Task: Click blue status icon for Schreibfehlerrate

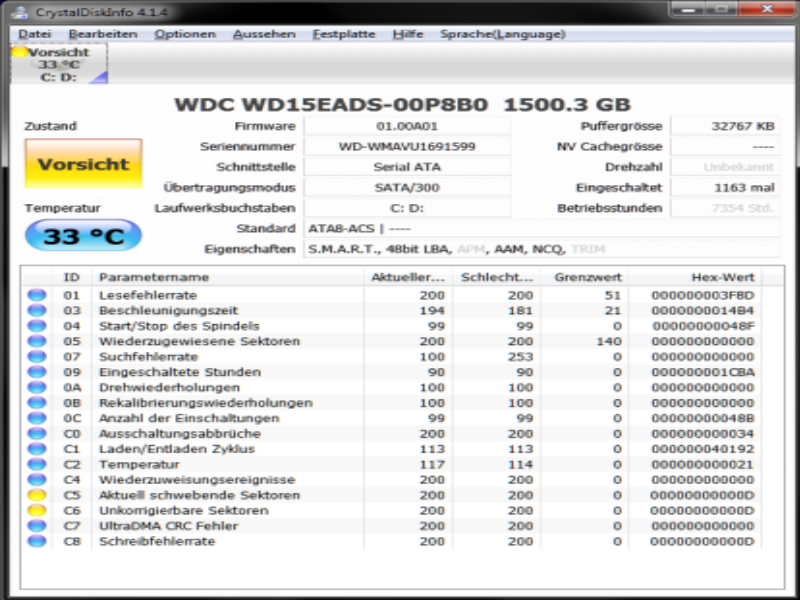Action: pyautogui.click(x=37, y=541)
